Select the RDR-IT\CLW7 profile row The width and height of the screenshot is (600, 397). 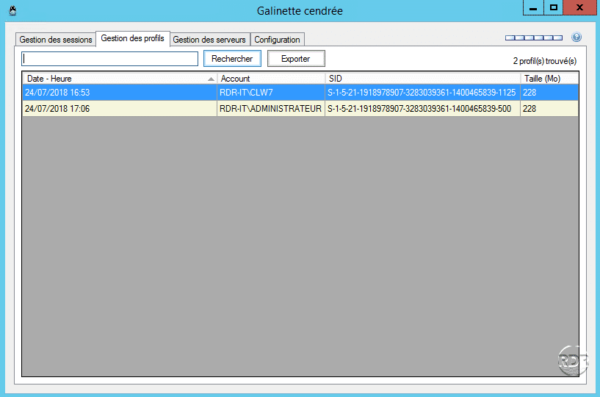[x=300, y=93]
